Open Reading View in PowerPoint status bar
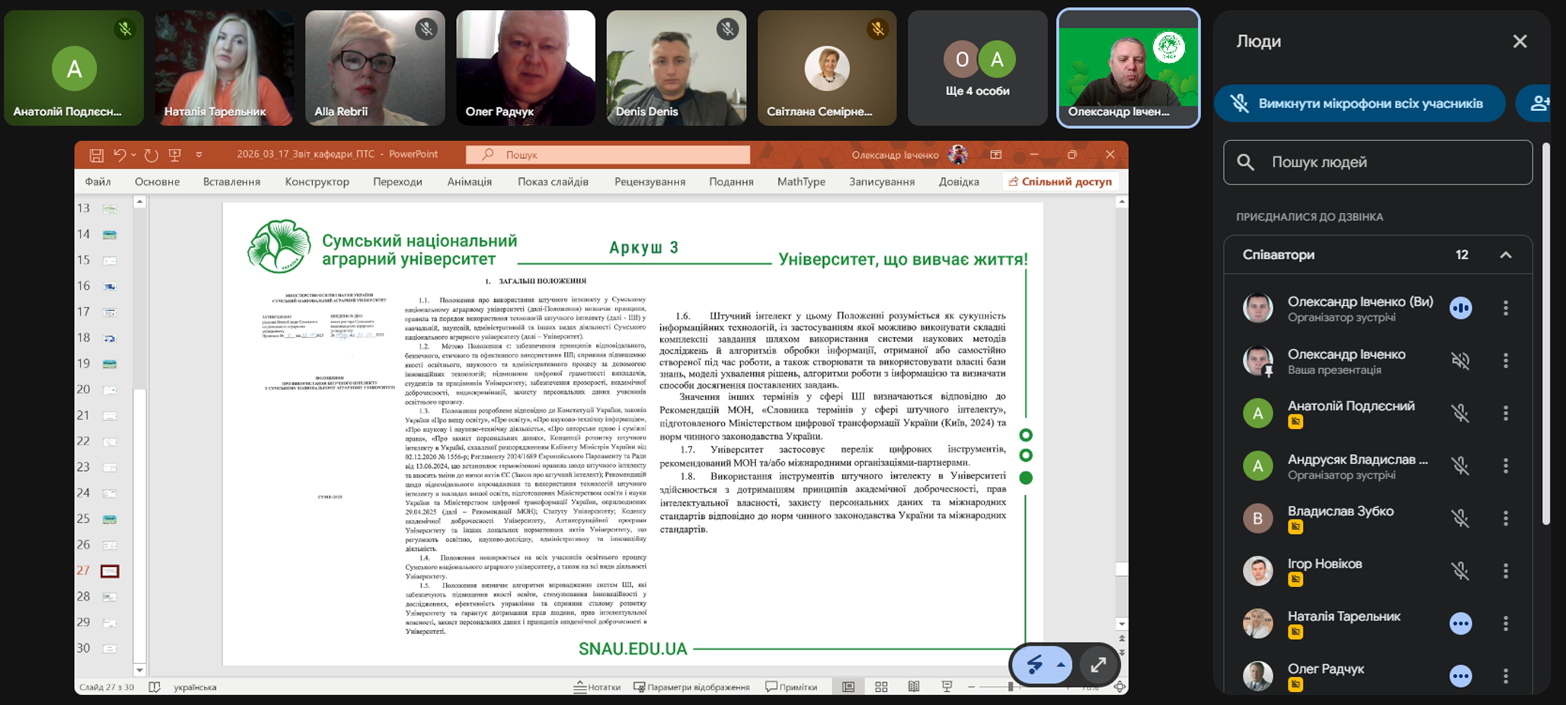1566x705 pixels. click(x=912, y=687)
